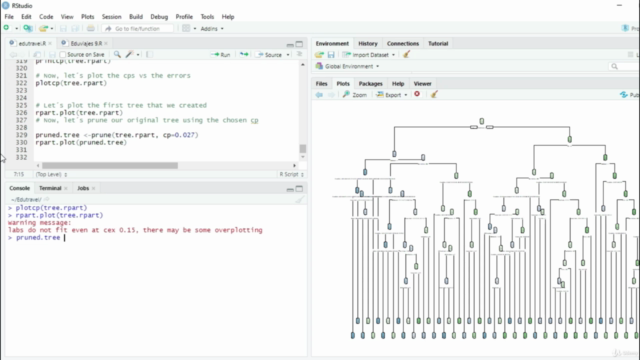Click the editor horizontal scrollbar thumb
This screenshot has height=360, width=640.
coord(110,165)
